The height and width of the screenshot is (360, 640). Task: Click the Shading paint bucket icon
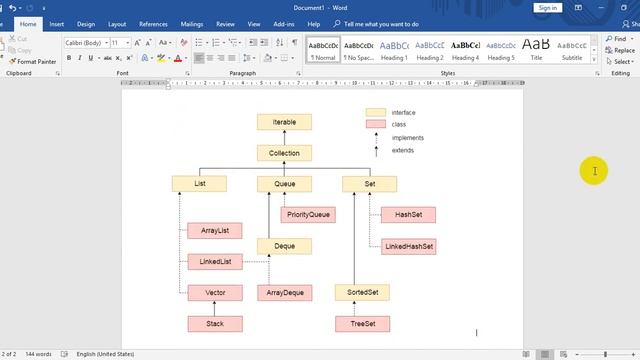click(268, 58)
